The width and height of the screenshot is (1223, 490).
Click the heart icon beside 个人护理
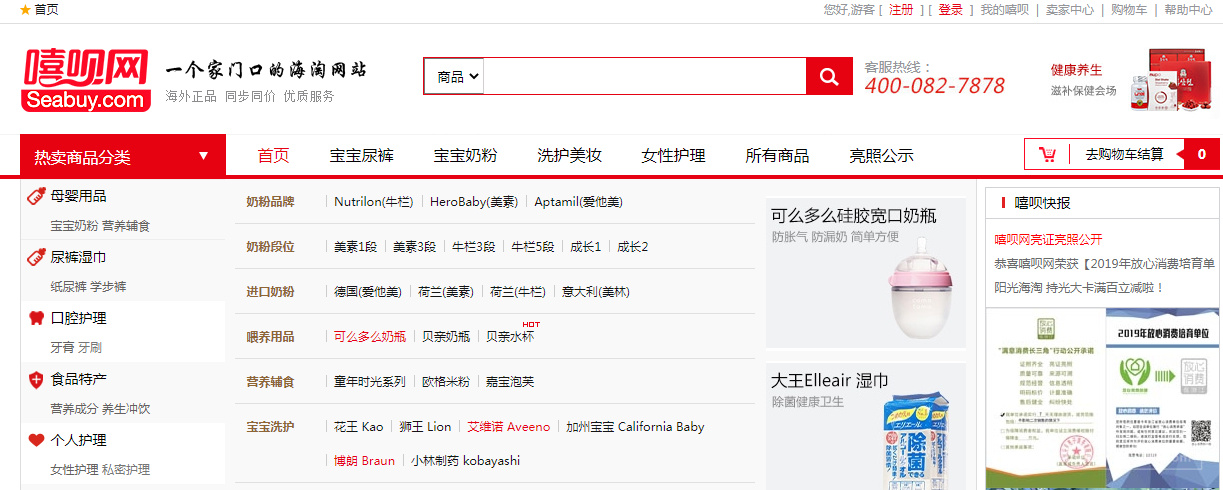pyautogui.click(x=36, y=440)
